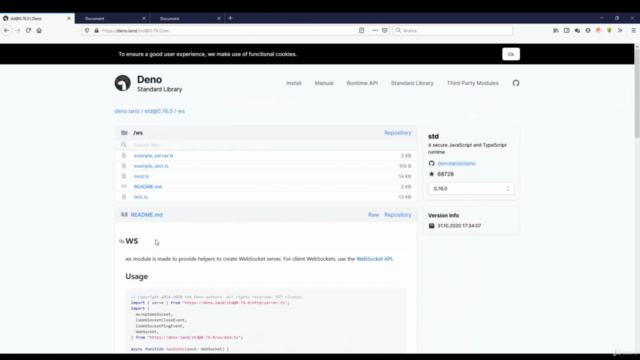Click Raw link in README header
The width and height of the screenshot is (640, 360).
point(373,215)
